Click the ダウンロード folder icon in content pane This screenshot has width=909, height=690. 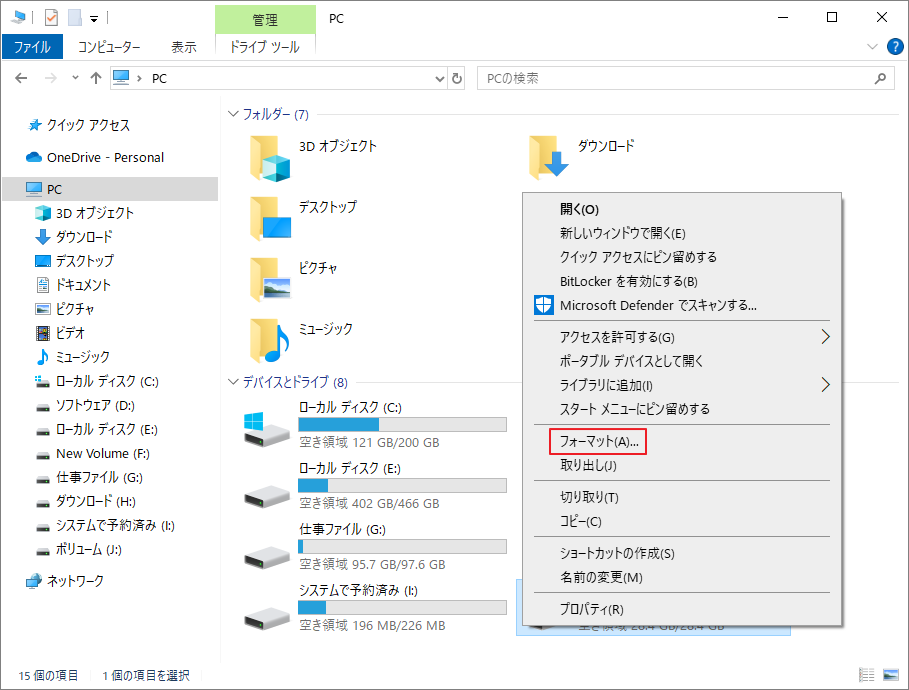tap(549, 157)
